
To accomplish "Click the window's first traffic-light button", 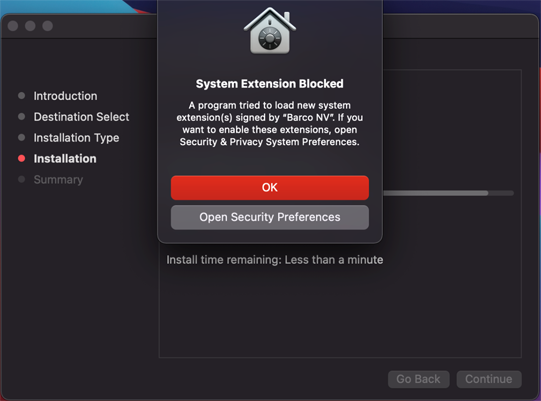I will [x=13, y=26].
